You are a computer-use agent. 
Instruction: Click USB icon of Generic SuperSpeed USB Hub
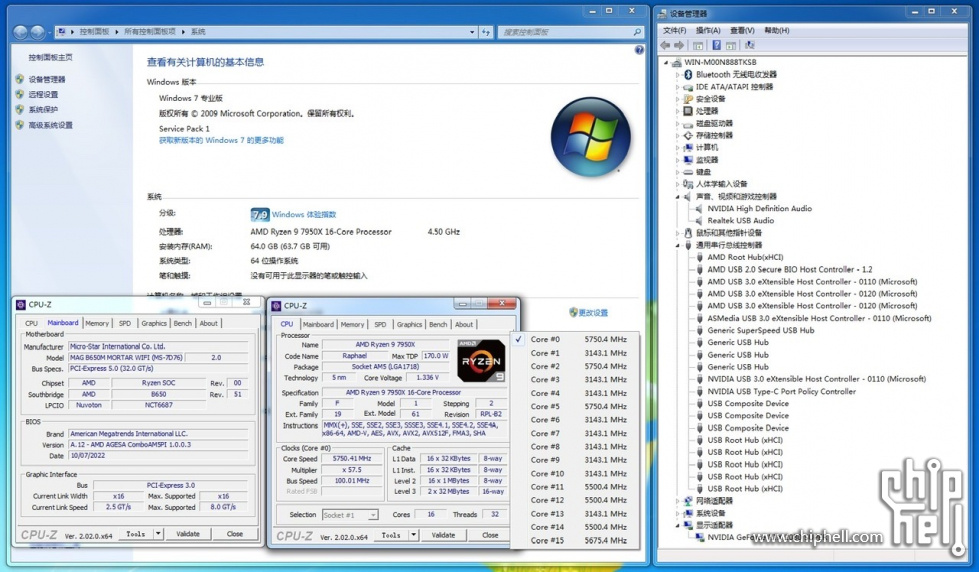(699, 330)
